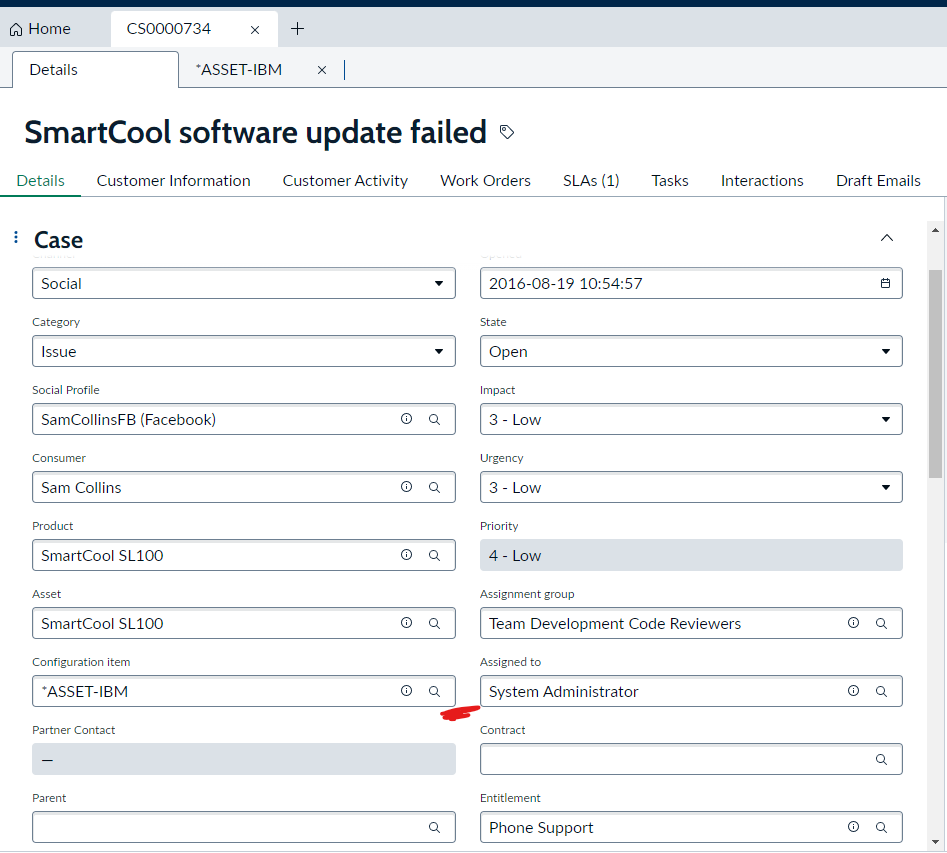
Task: Open lookup search for the Entitlement field
Action: [881, 827]
